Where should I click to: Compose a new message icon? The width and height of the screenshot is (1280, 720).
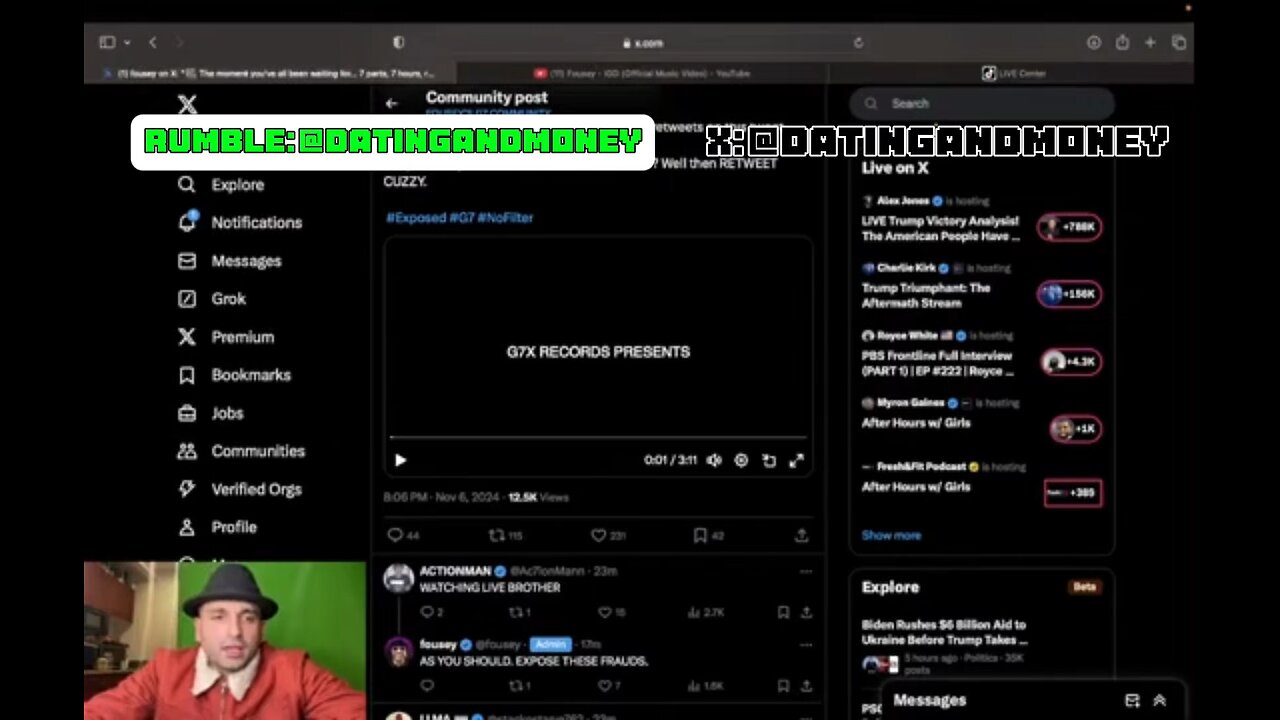[x=1132, y=700]
